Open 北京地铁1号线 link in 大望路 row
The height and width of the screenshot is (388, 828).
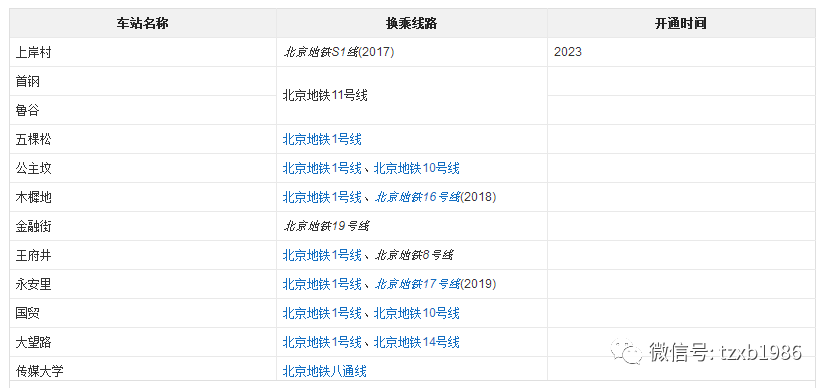tap(322, 343)
